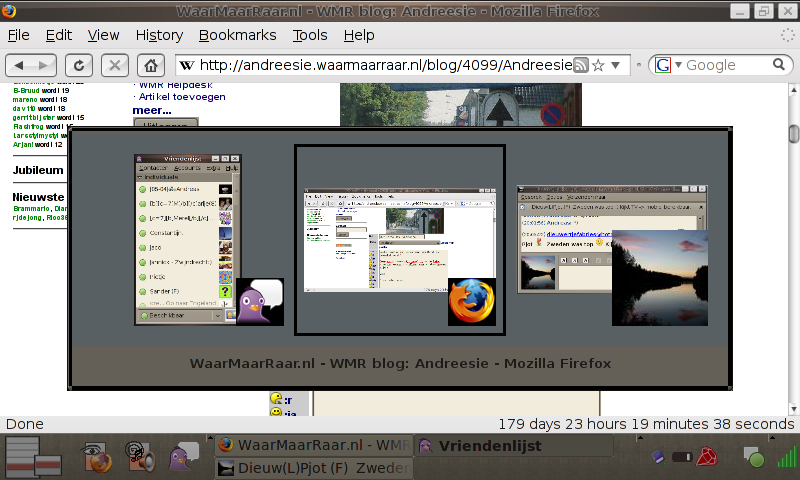This screenshot has height=480, width=800.
Task: Open the Google search engine dropdown
Action: [x=667, y=66]
